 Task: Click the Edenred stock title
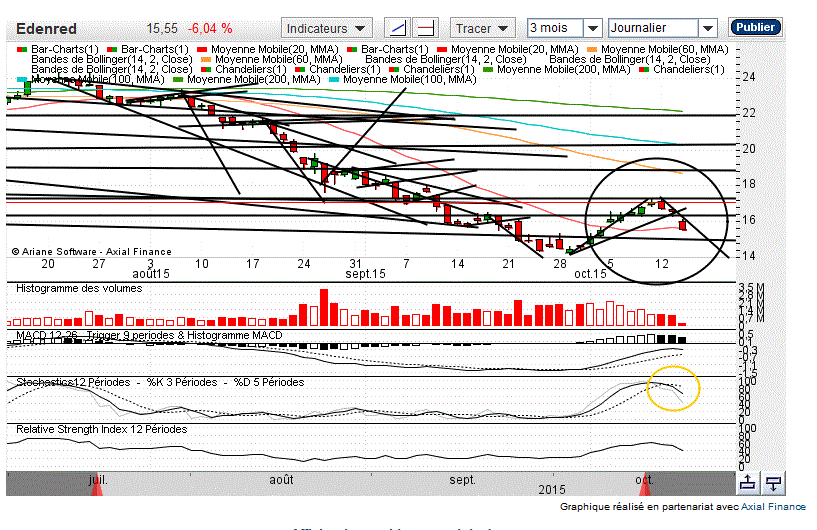pyautogui.click(x=46, y=29)
